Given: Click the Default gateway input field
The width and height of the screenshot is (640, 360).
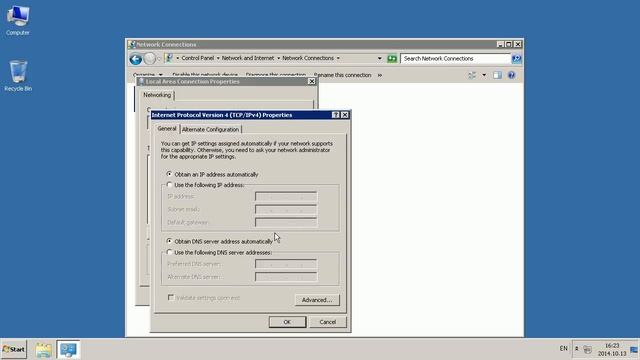Looking at the screenshot, I should click(286, 222).
